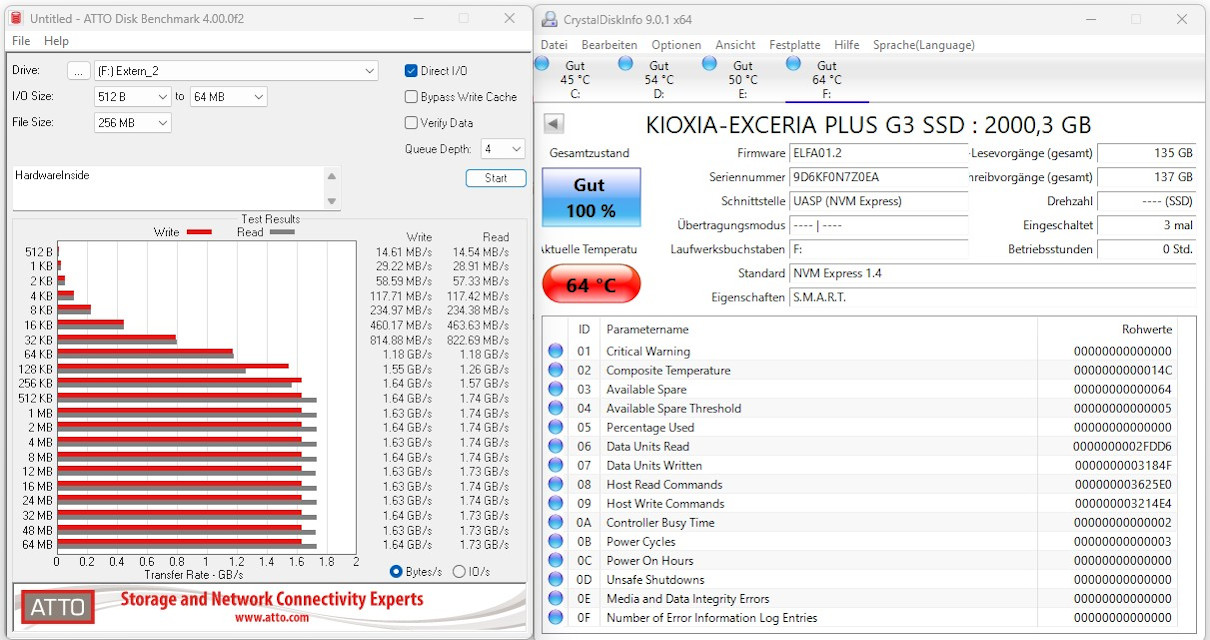Click the Composite Temperature status orb

(556, 370)
